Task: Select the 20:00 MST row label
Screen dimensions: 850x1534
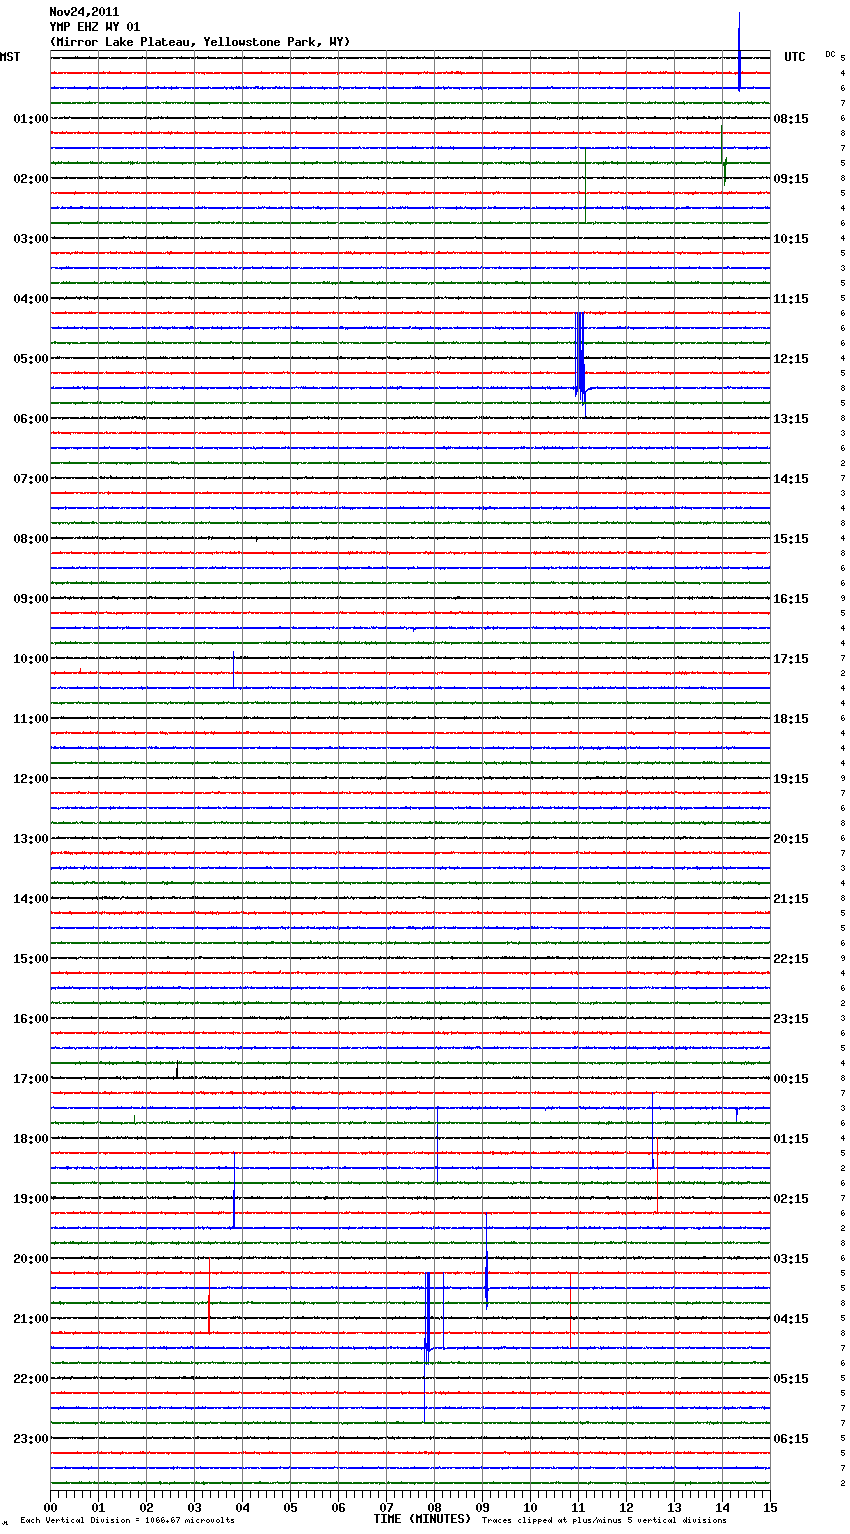Action: [x=31, y=1259]
